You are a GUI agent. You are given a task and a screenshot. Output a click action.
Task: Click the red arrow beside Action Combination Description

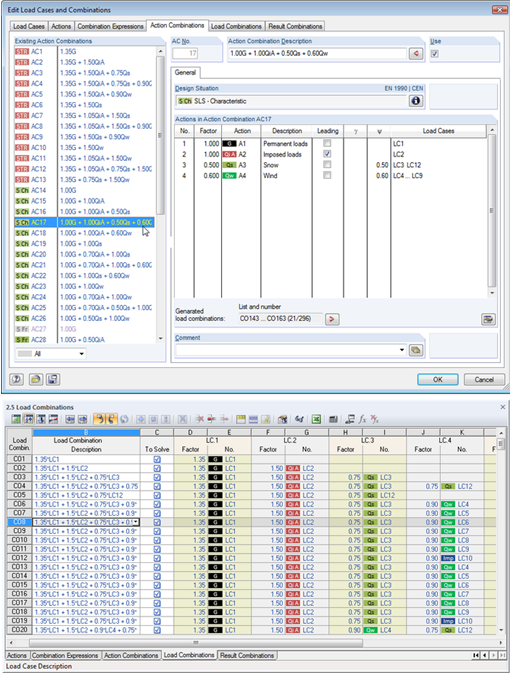pyautogui.click(x=415, y=53)
